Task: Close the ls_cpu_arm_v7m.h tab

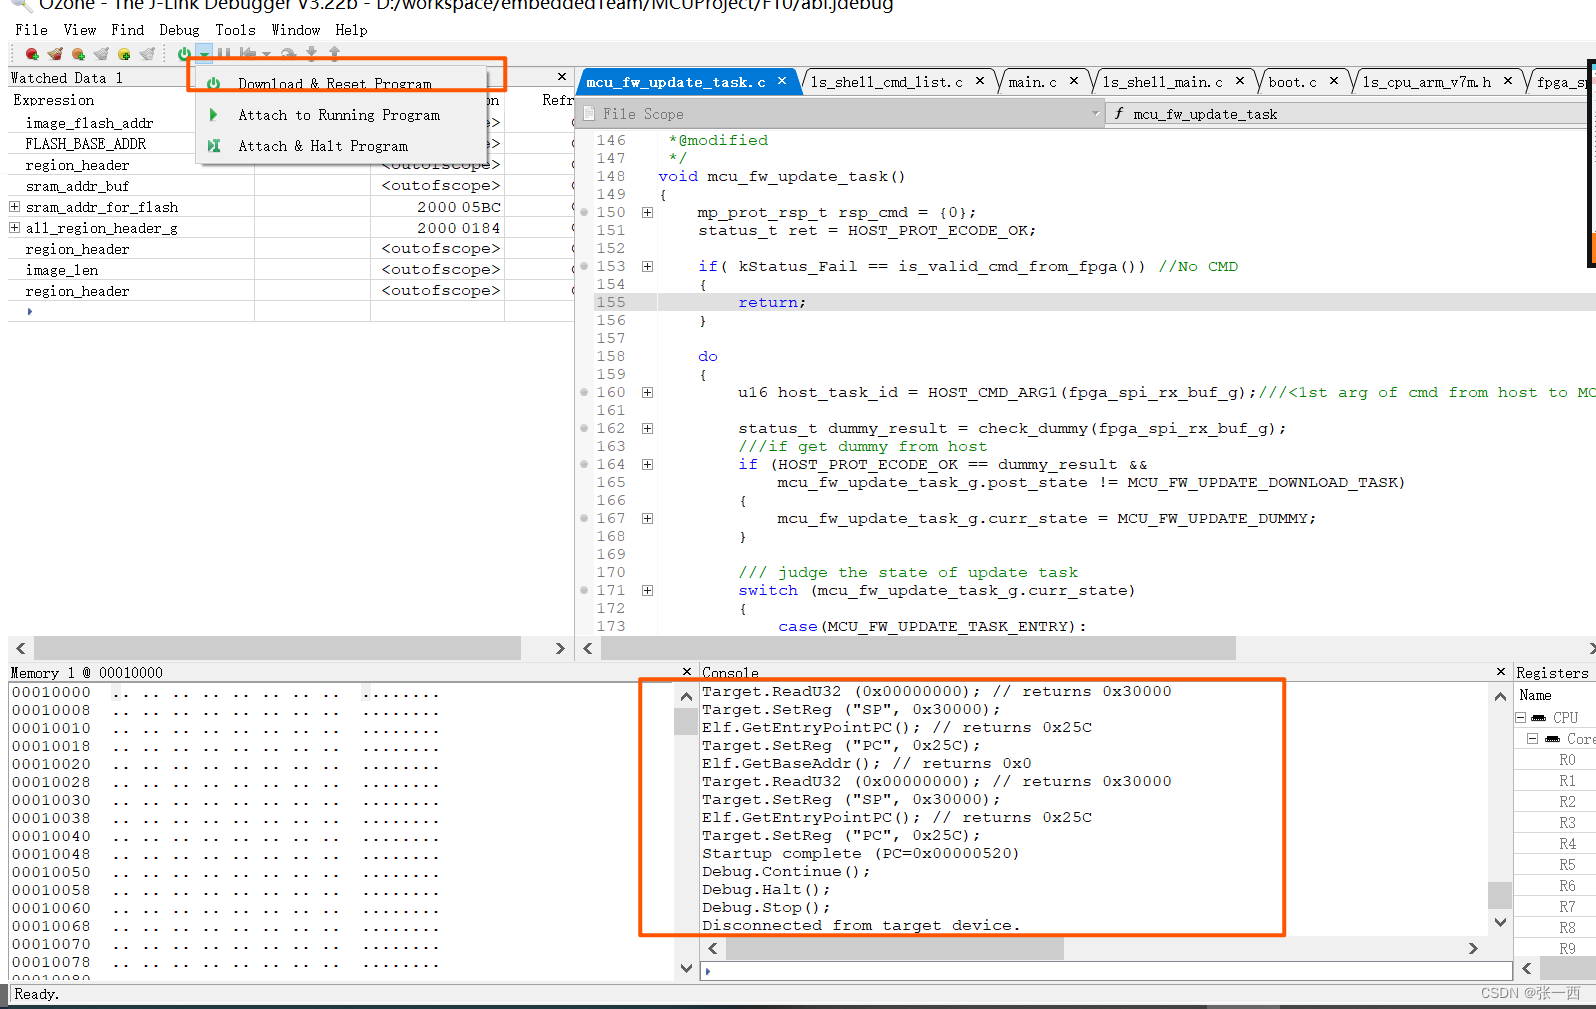Action: coord(1508,81)
